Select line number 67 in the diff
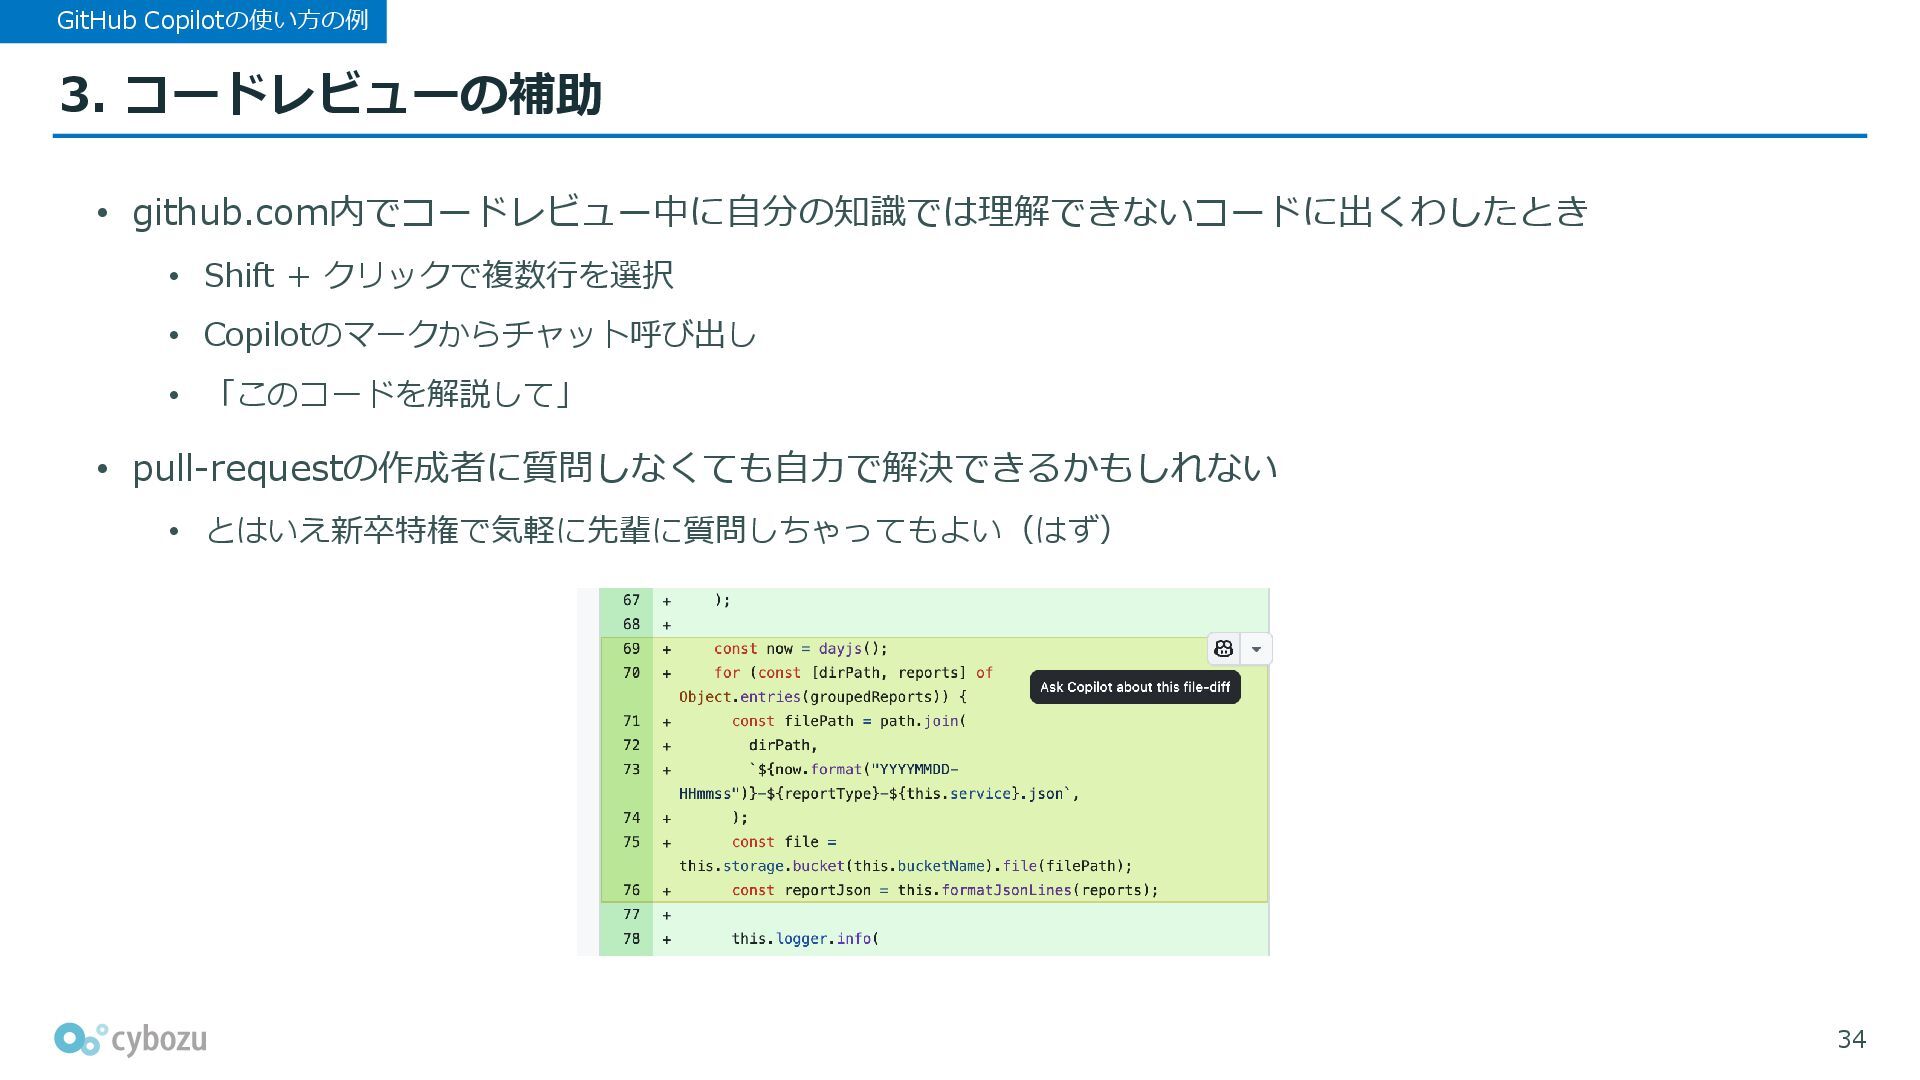This screenshot has width=1920, height=1080. tap(631, 600)
